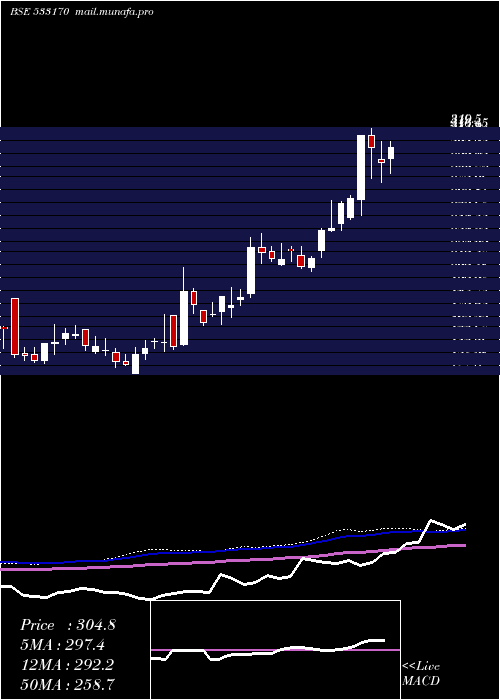
Task: Click the 50MA : 258.7 value
Action: (x=68, y=684)
